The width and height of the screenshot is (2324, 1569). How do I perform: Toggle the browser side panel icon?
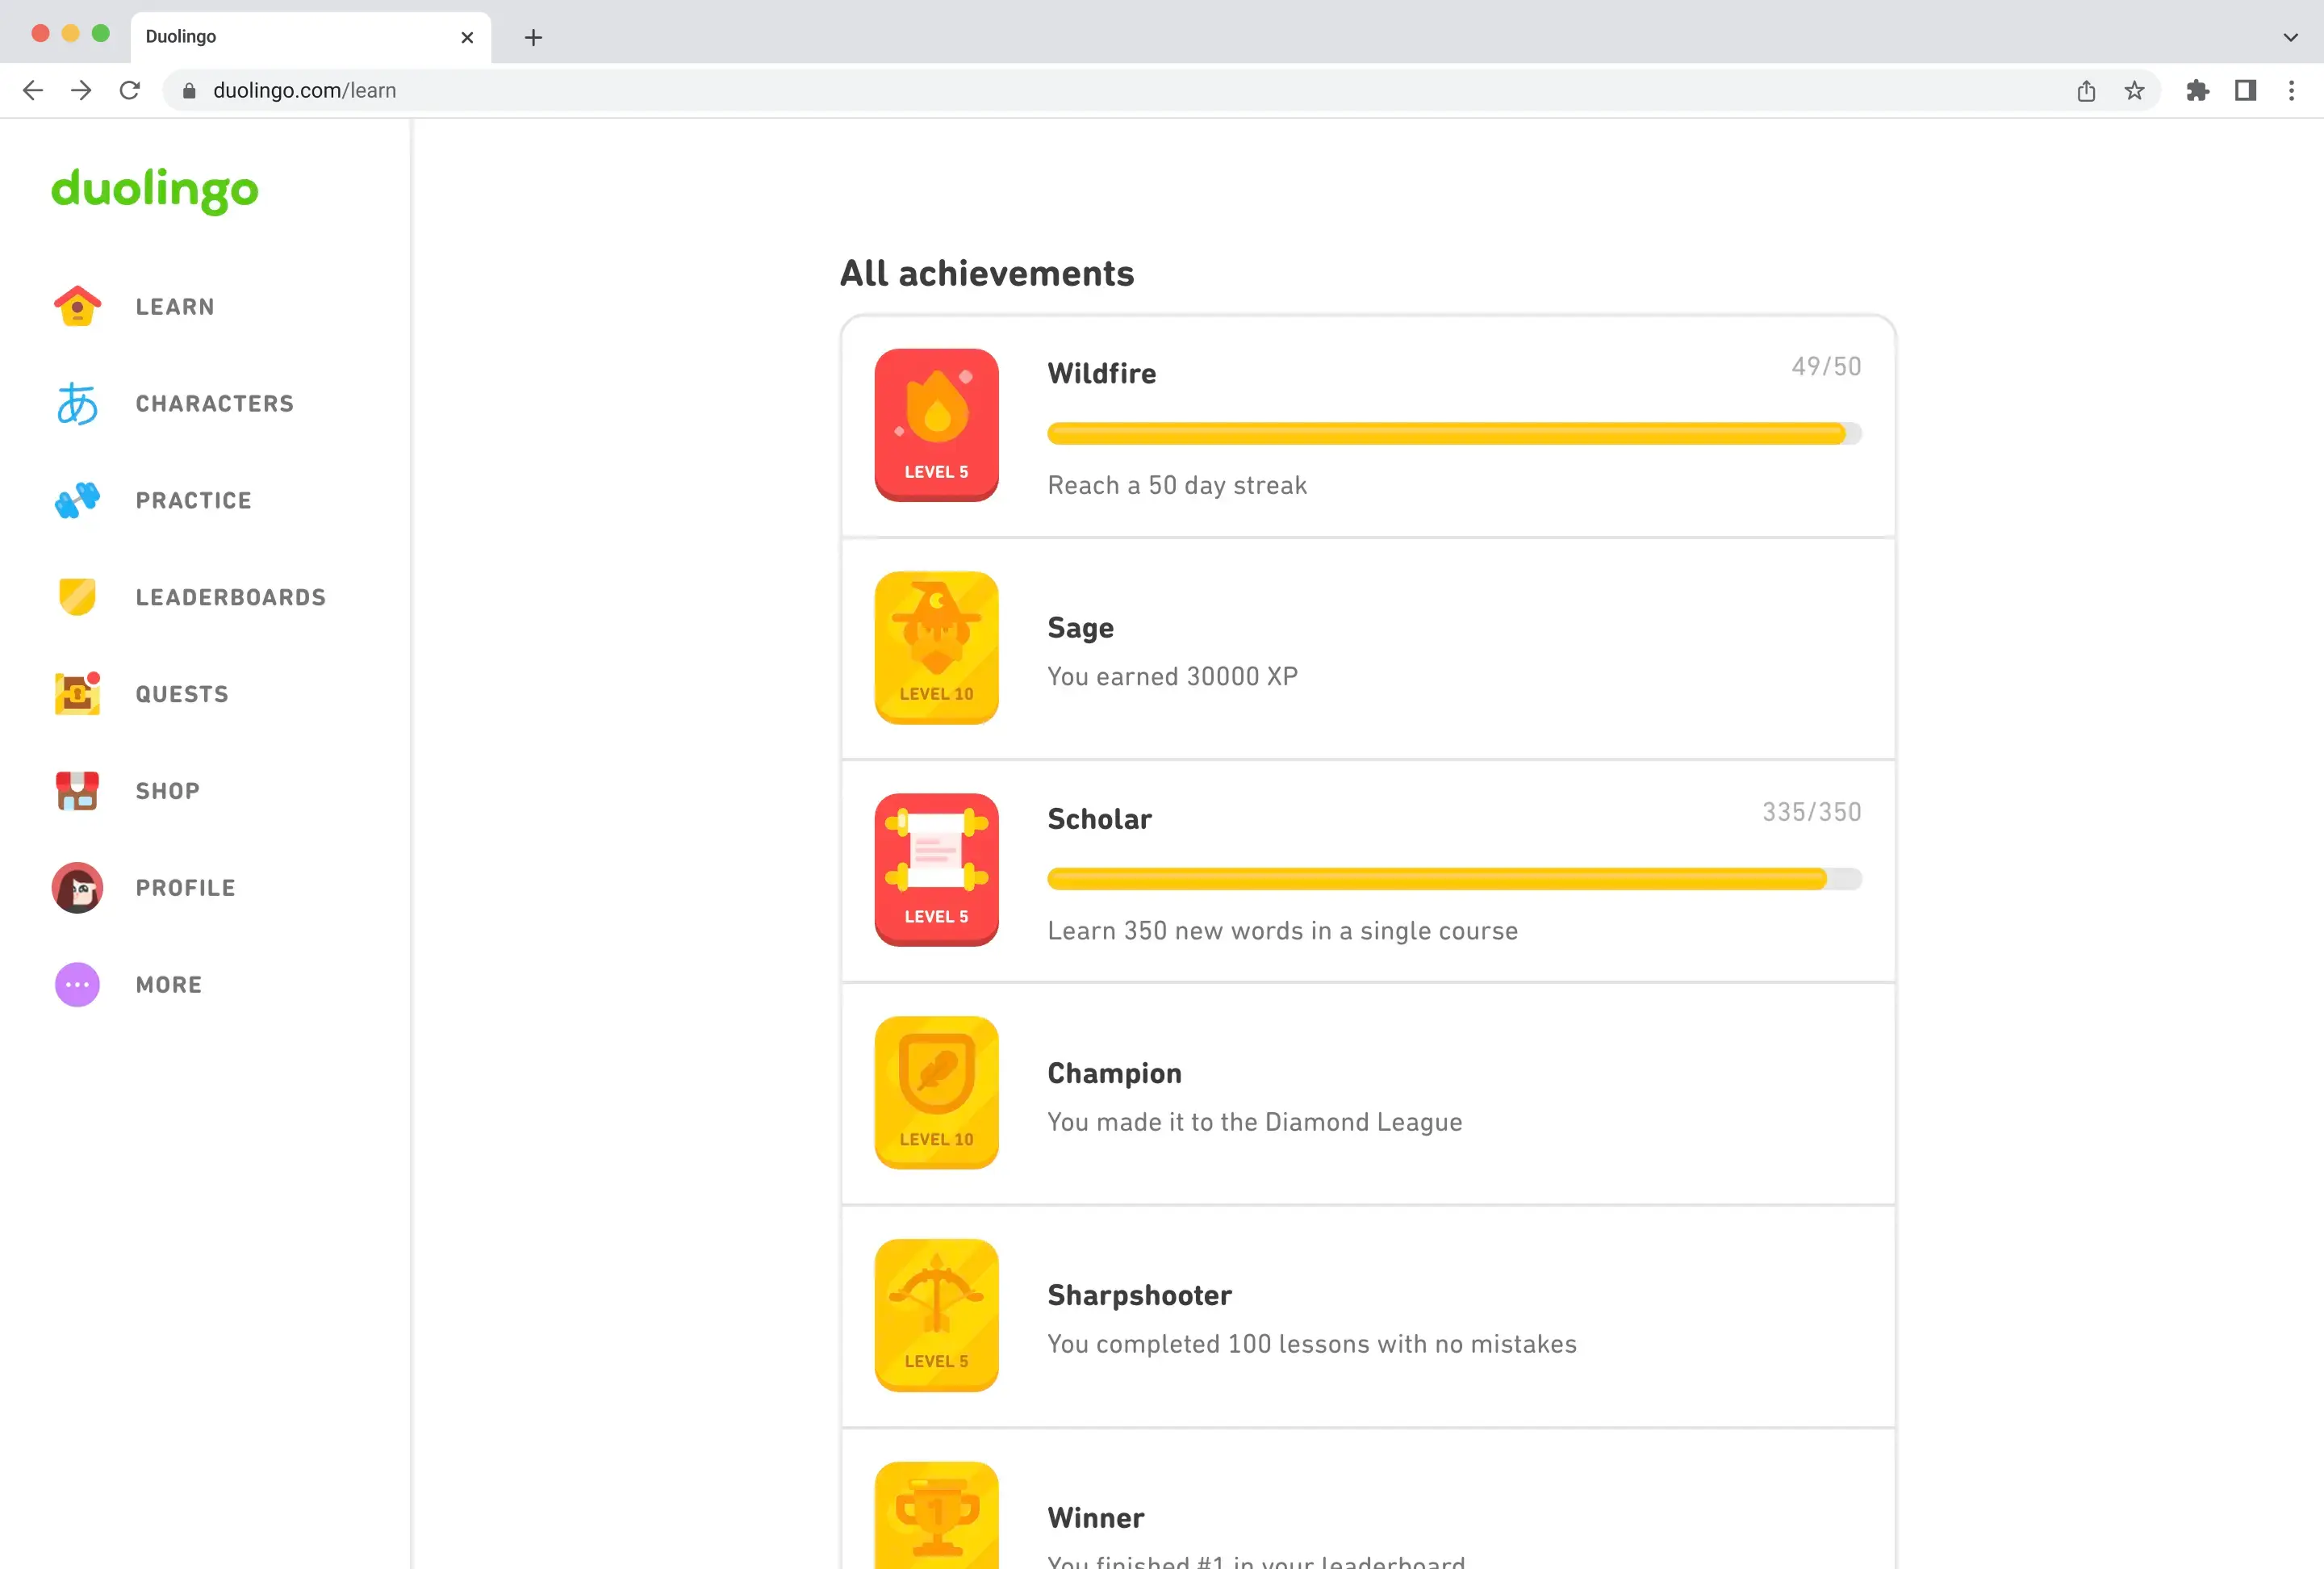(x=2245, y=91)
